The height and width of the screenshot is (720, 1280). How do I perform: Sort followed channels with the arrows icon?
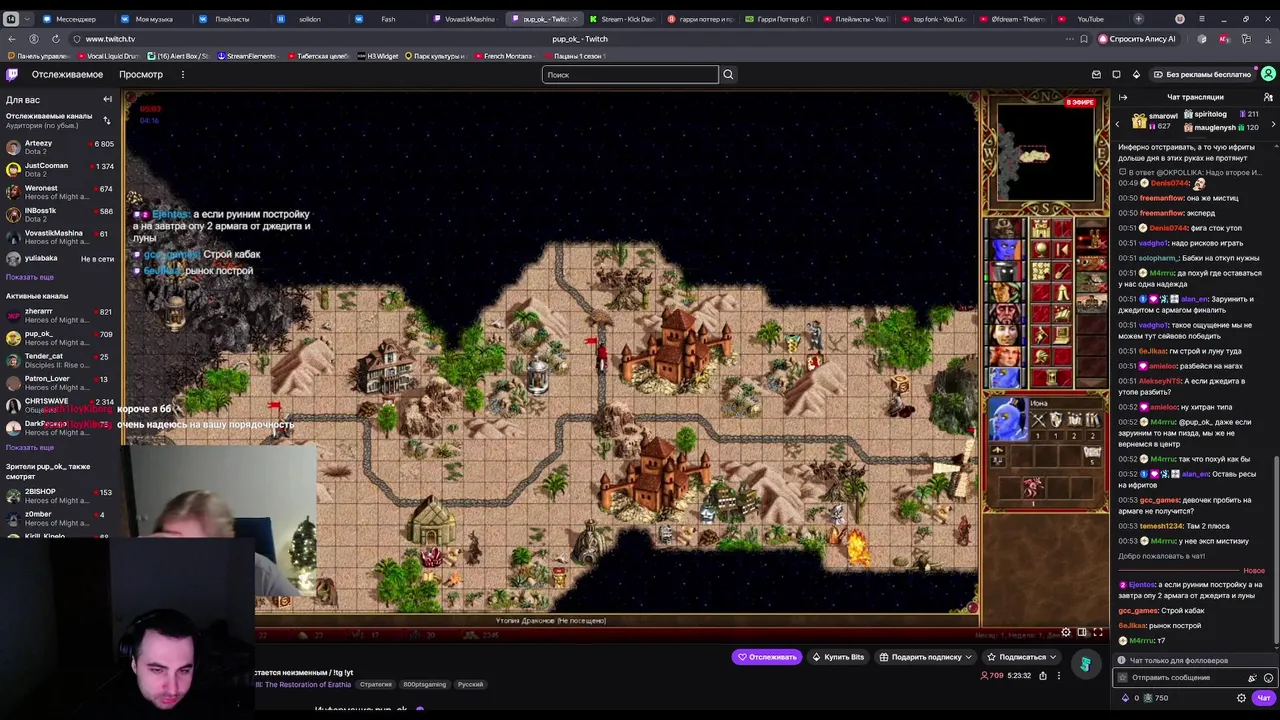click(x=107, y=120)
